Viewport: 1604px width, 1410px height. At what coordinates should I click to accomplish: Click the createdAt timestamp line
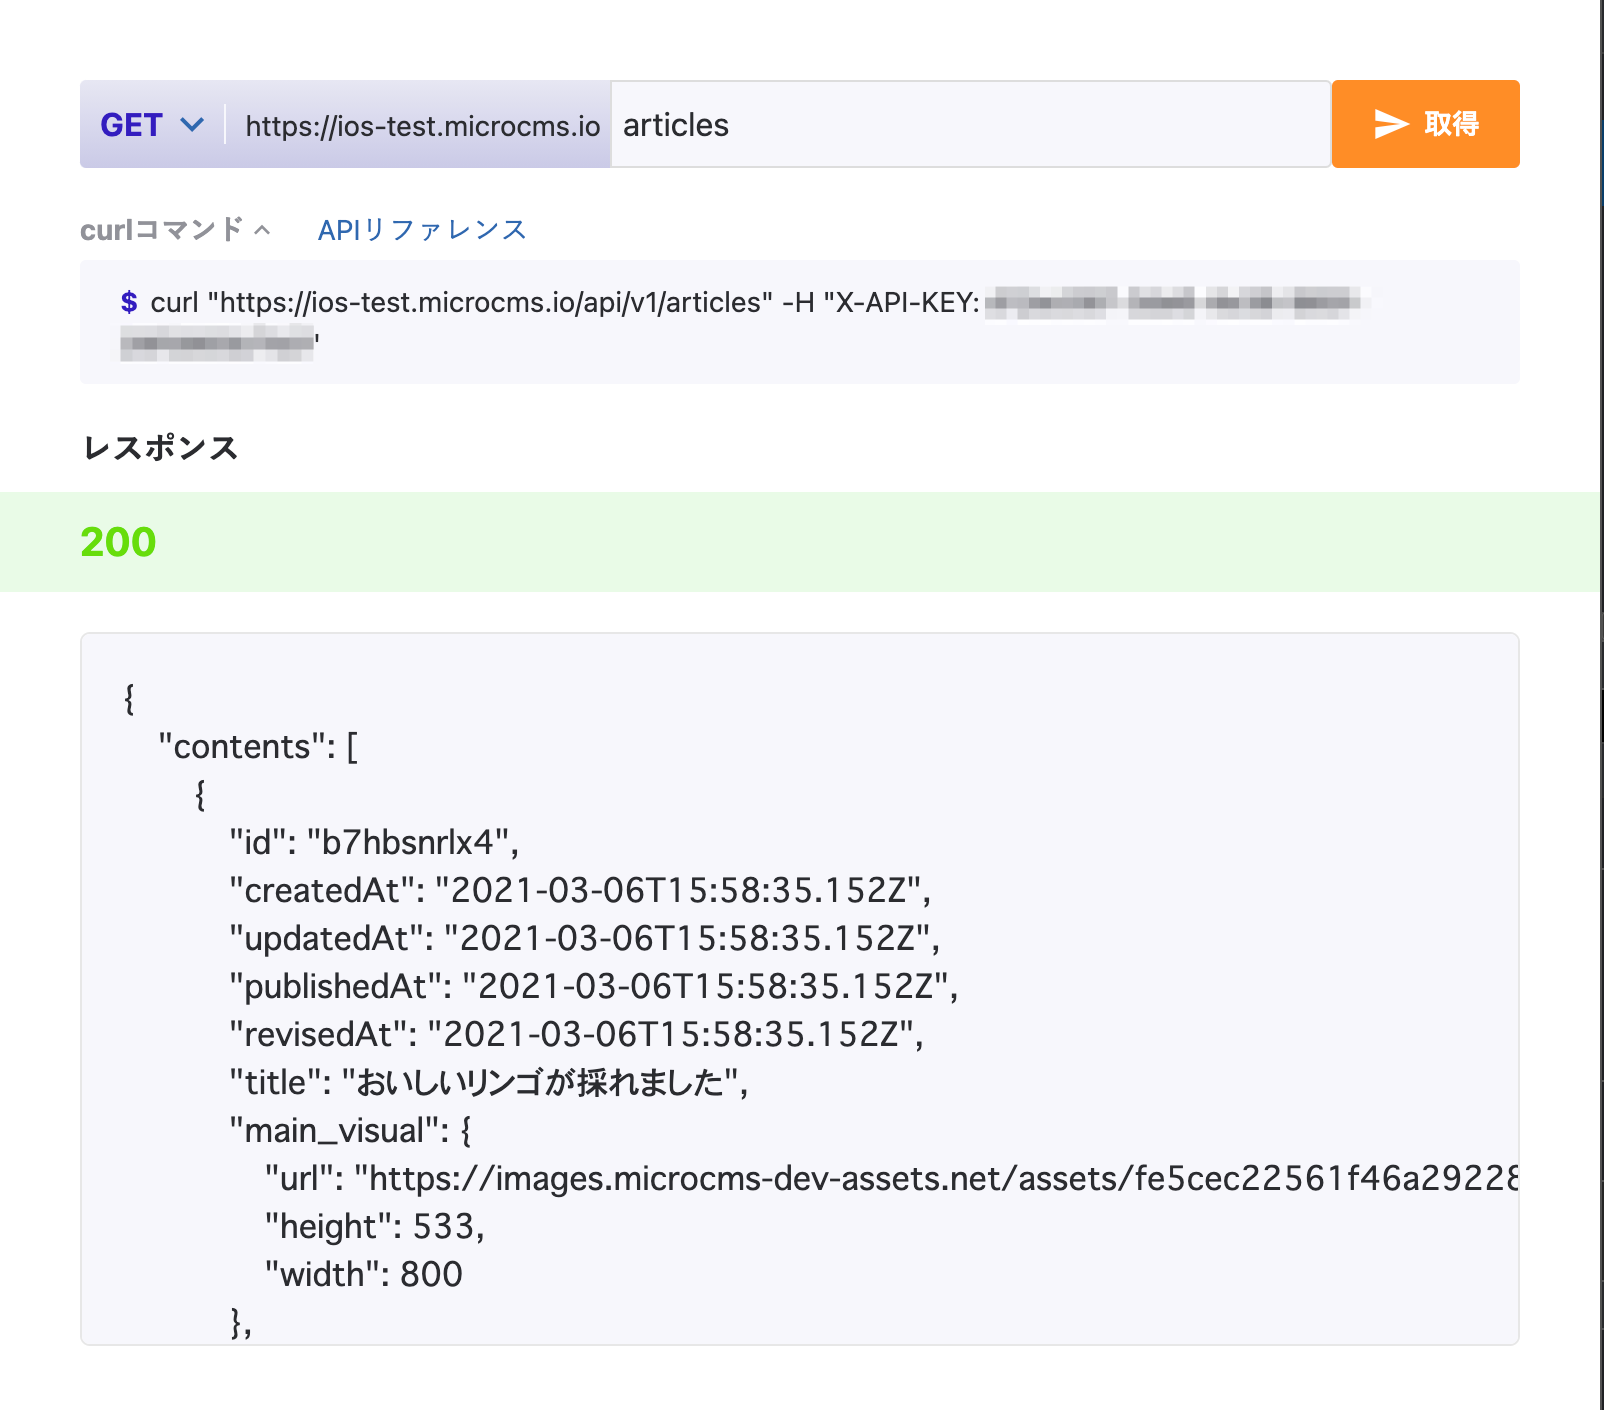tap(580, 891)
